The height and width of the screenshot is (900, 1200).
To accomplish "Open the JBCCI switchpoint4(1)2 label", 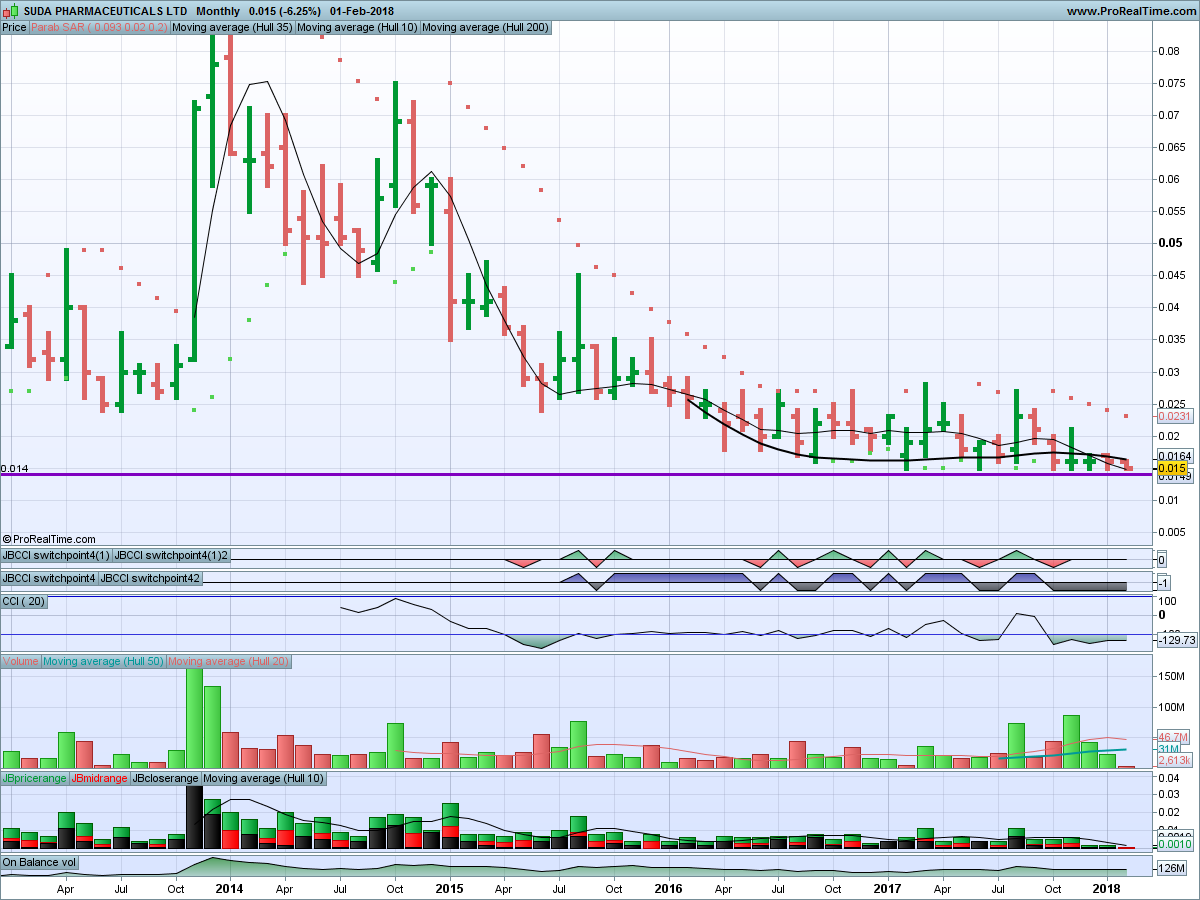I will [x=171, y=555].
